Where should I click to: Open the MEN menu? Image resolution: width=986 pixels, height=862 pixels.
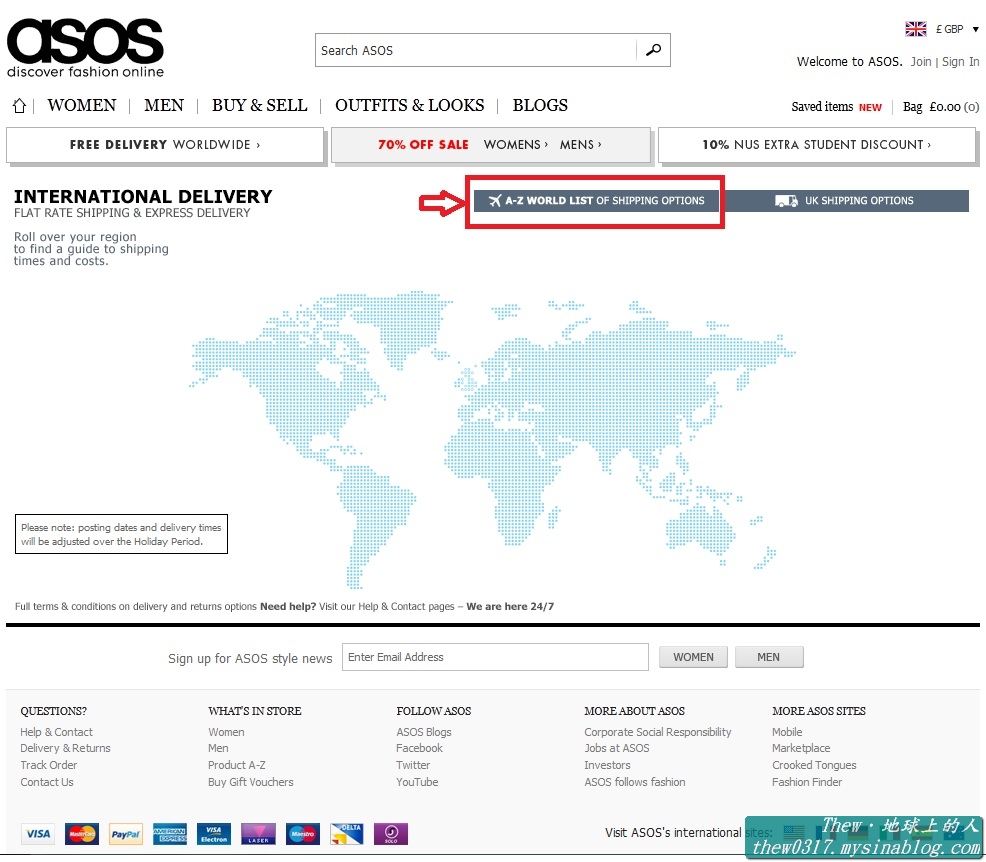[x=163, y=105]
